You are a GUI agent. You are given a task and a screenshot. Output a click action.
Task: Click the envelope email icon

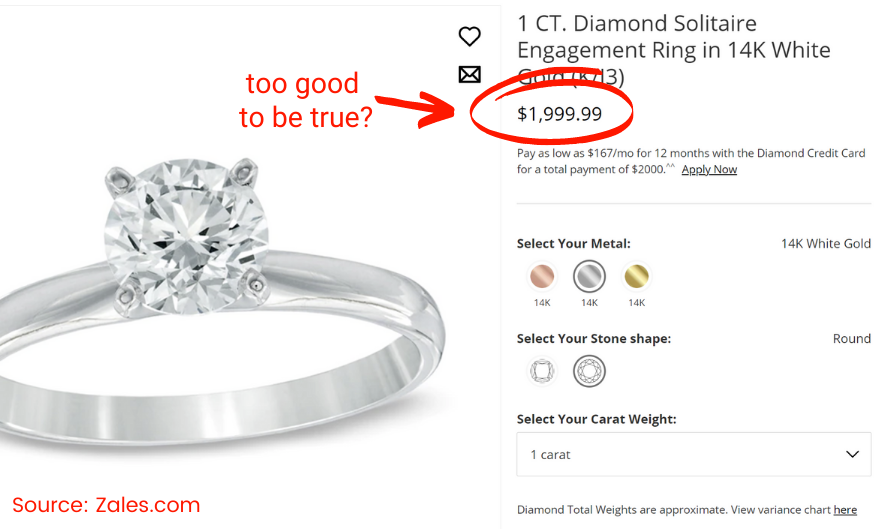pos(469,74)
